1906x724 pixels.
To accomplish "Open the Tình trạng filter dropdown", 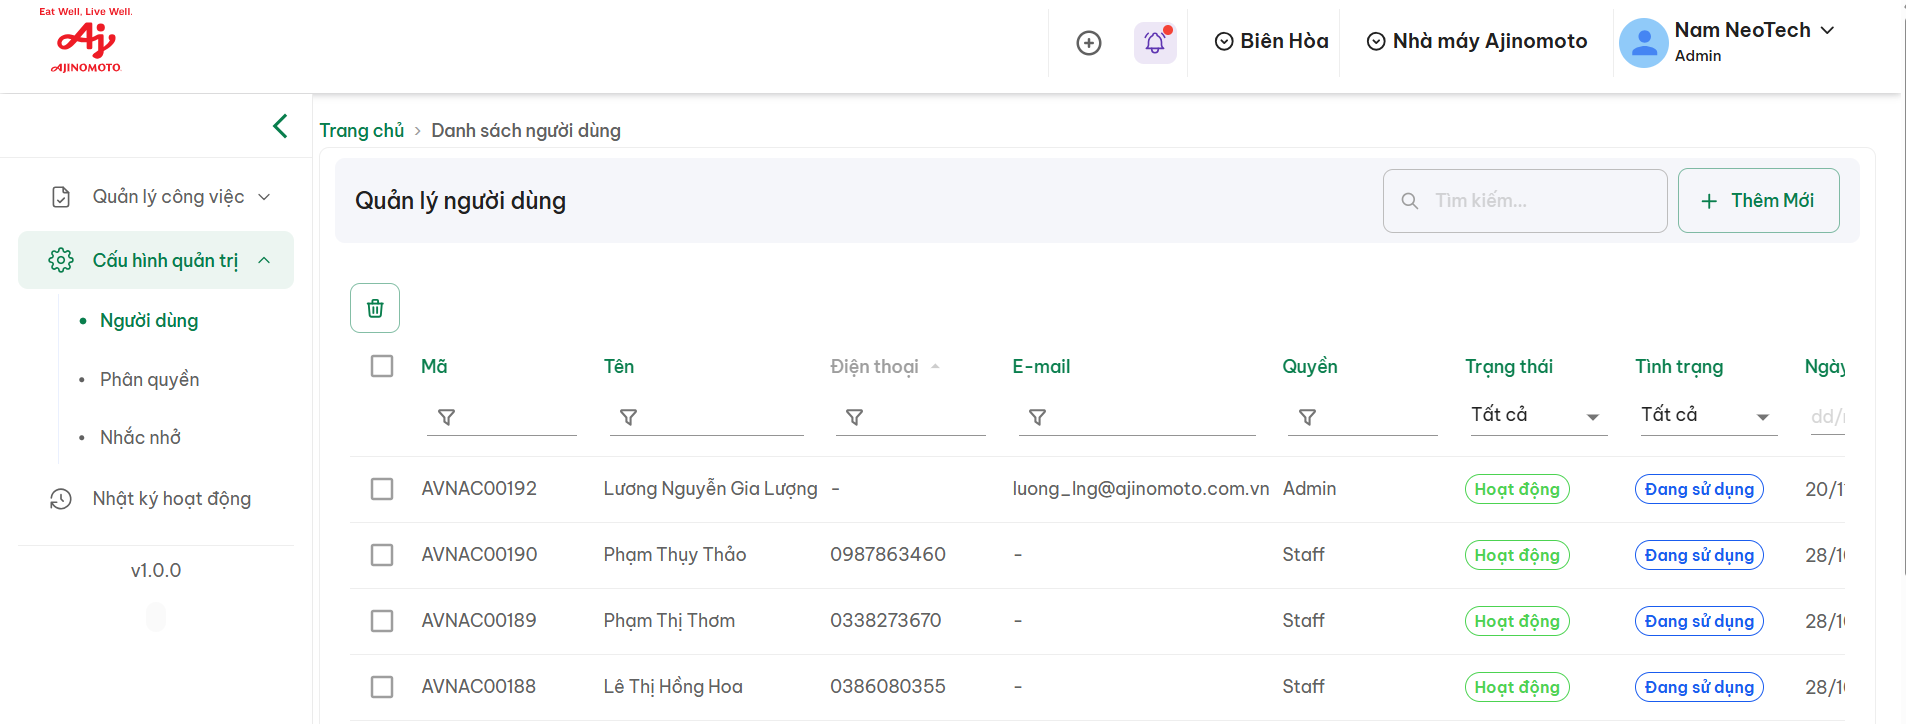I will [x=1706, y=415].
